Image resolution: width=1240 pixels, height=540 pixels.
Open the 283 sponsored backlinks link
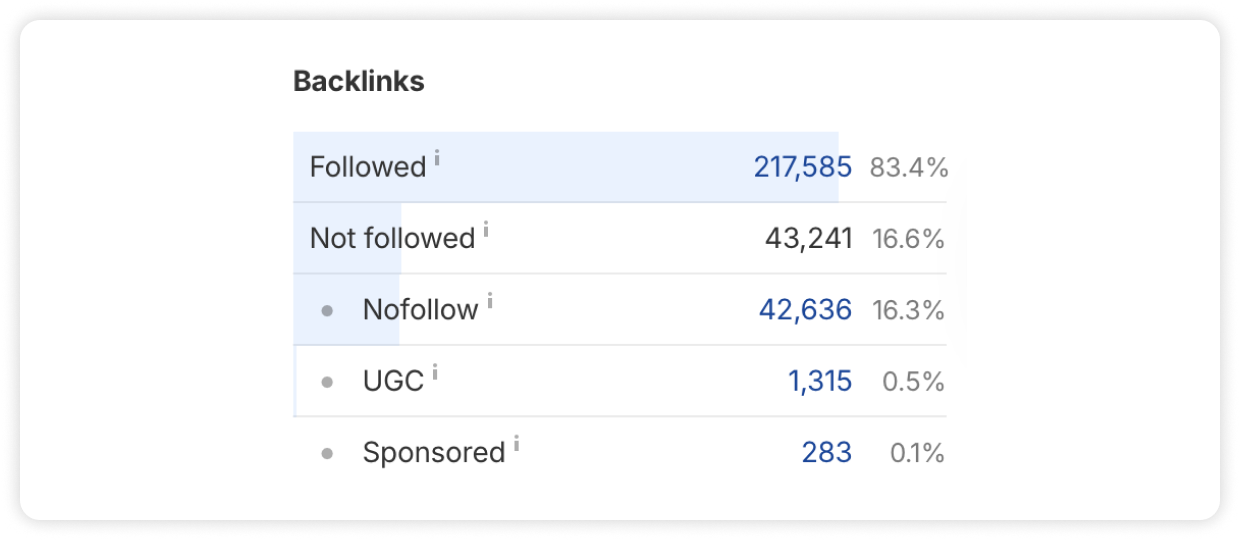(826, 453)
